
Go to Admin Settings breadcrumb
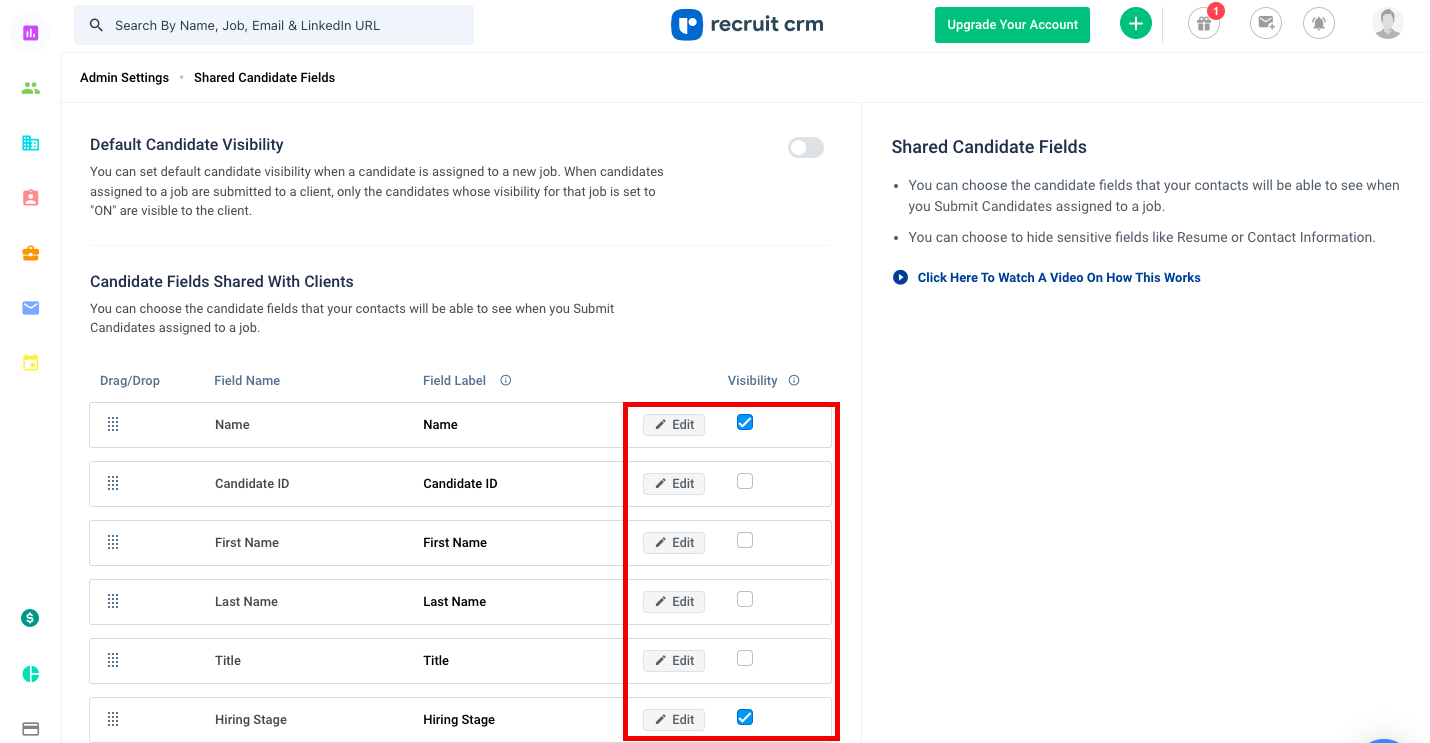tap(124, 78)
